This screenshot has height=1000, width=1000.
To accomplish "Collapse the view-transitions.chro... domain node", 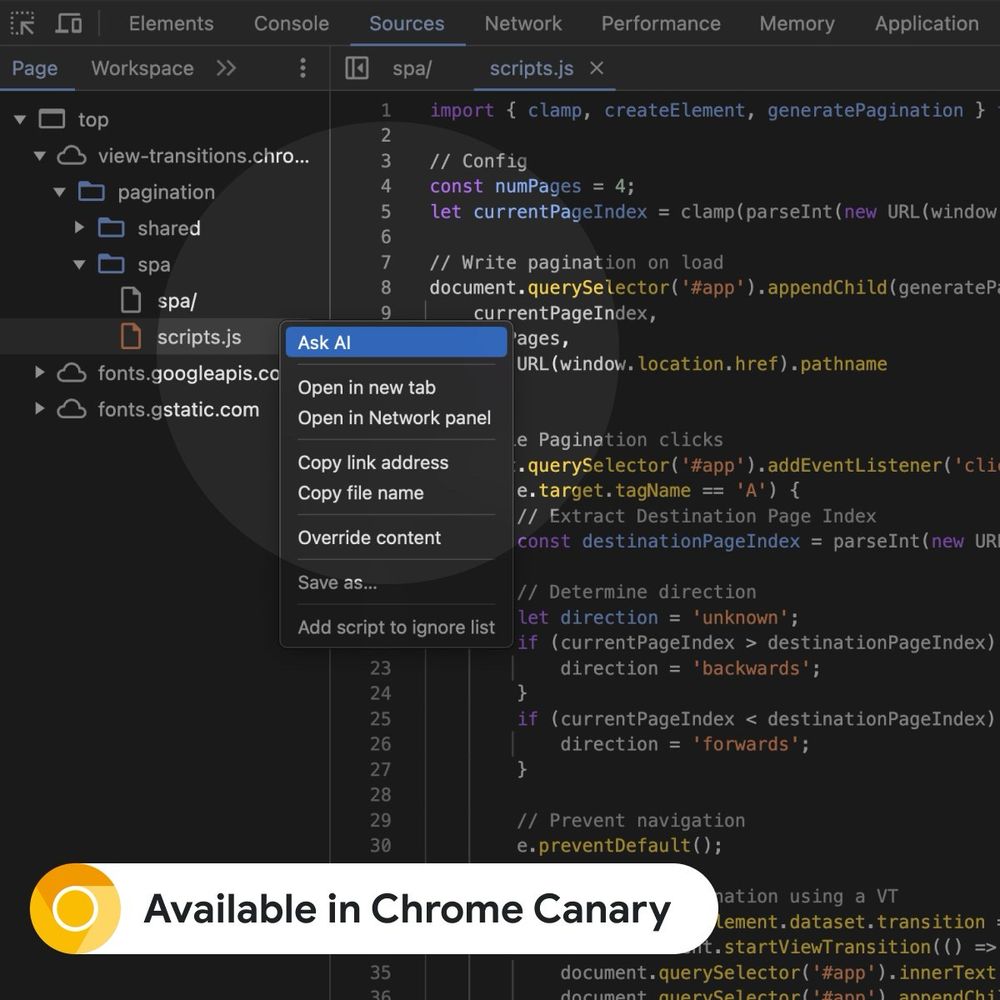I will pos(40,156).
